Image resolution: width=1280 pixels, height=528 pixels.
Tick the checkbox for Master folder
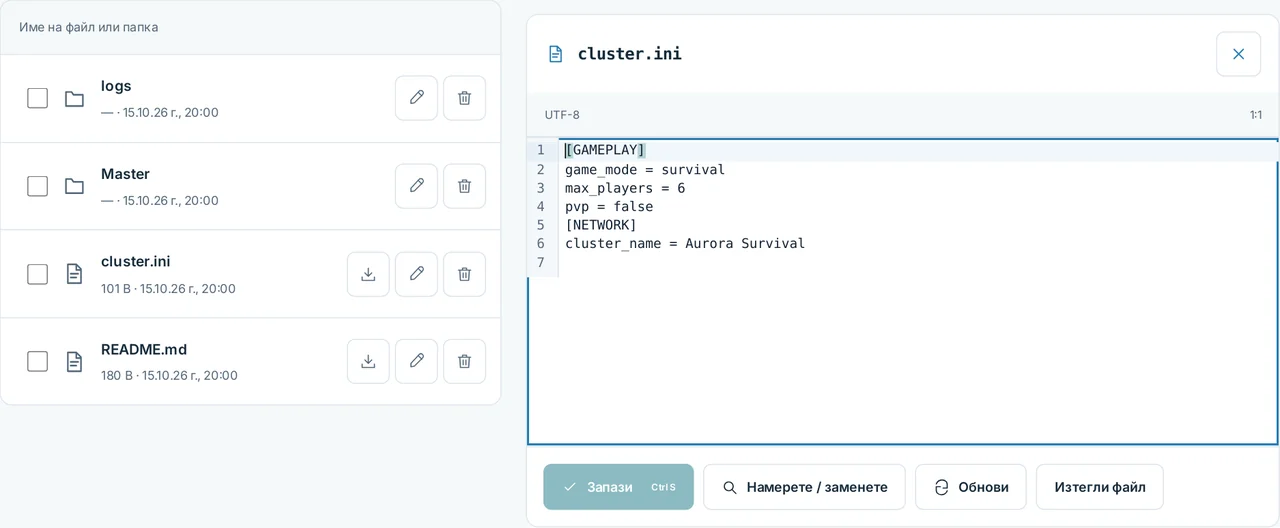[x=37, y=186]
